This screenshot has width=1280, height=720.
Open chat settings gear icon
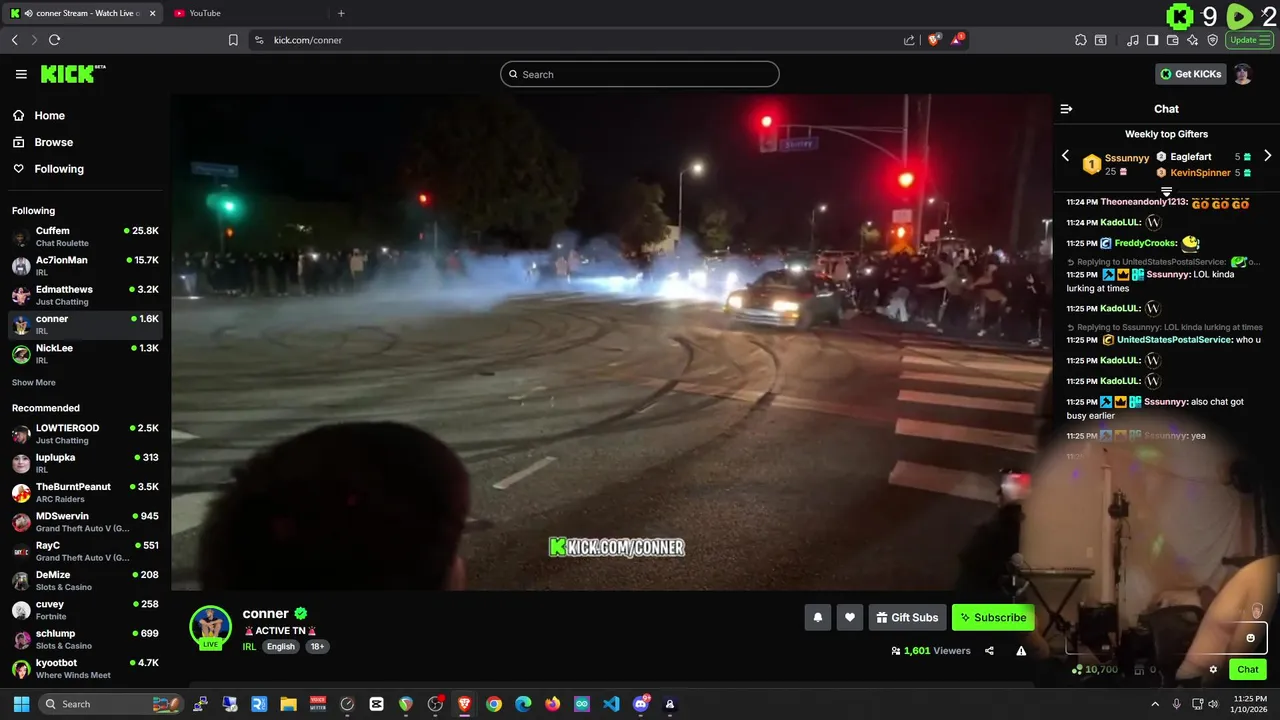[1213, 669]
